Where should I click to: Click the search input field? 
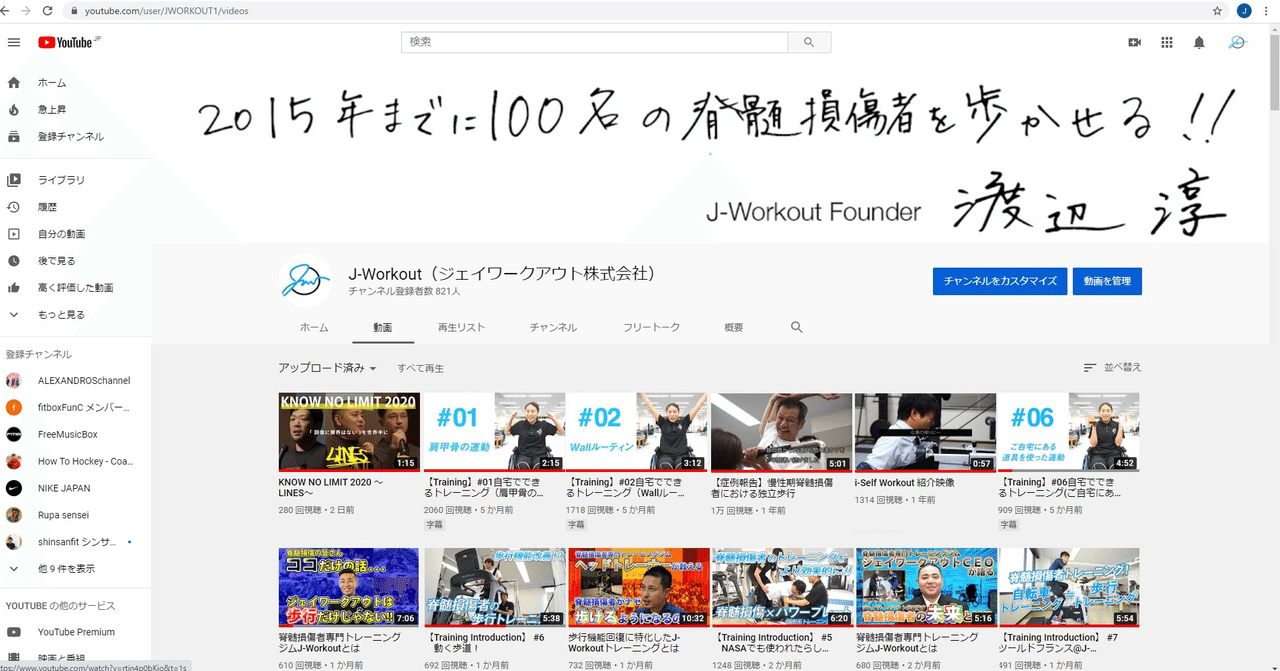595,43
